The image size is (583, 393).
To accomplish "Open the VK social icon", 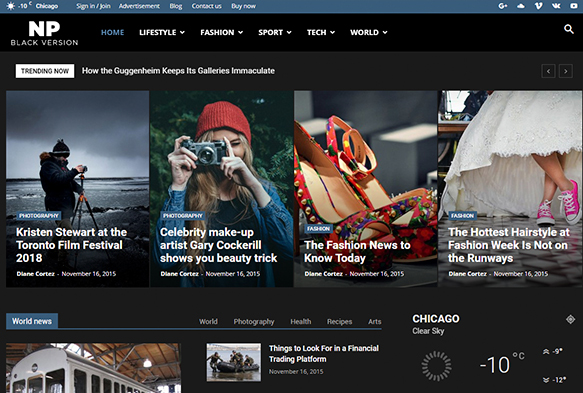I will [556, 6].
